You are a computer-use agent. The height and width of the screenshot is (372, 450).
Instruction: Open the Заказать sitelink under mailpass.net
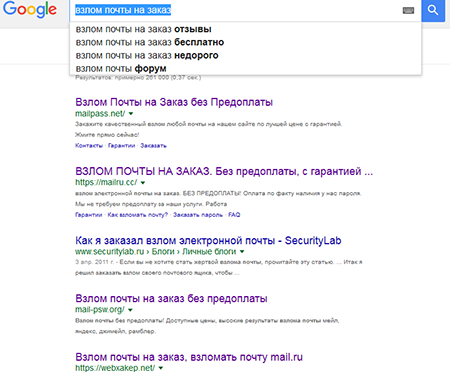point(153,146)
